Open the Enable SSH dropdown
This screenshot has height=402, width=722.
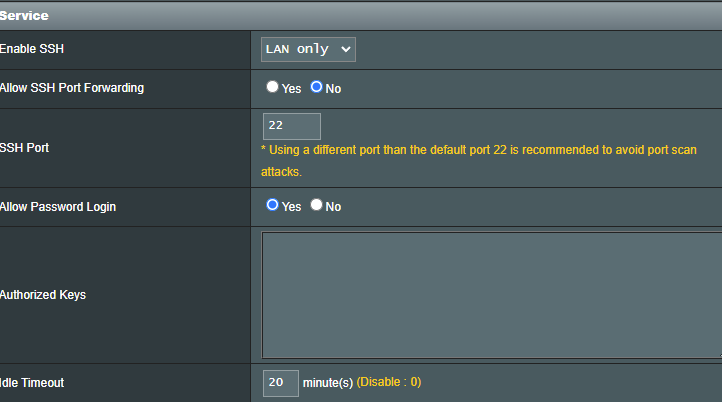coord(308,49)
